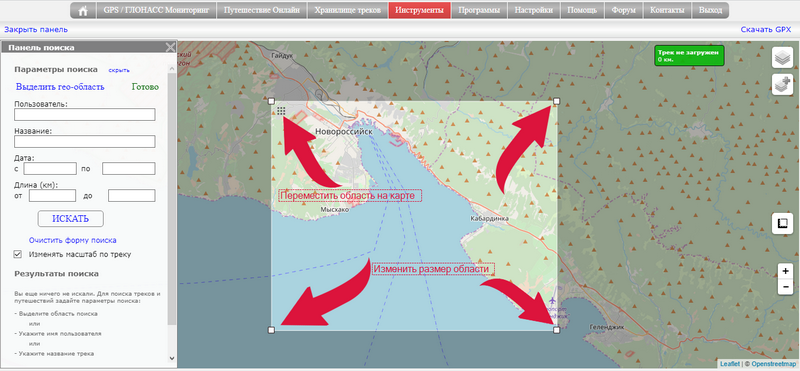Toggle 'Изменять масштаб по треку' checkbox
This screenshot has width=800, height=371.
[x=18, y=254]
